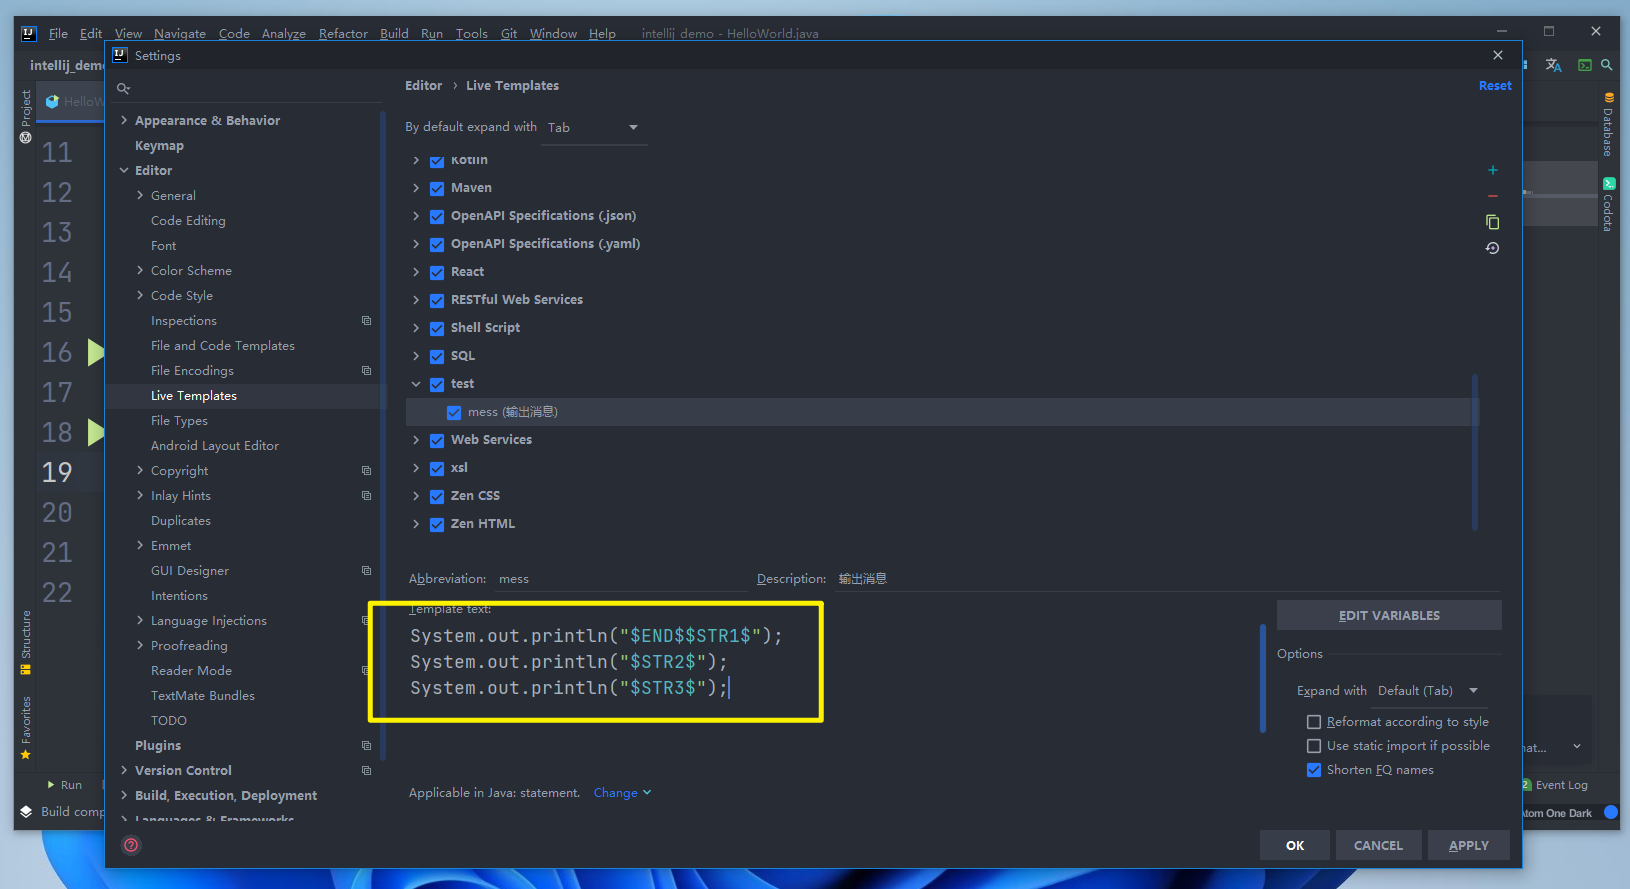Click the options panel scrollbar
Screen dimensions: 1630x889
tap(1263, 678)
